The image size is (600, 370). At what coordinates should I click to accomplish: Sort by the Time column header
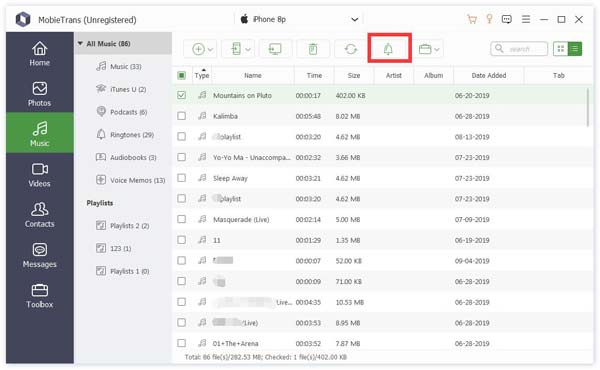pos(314,75)
